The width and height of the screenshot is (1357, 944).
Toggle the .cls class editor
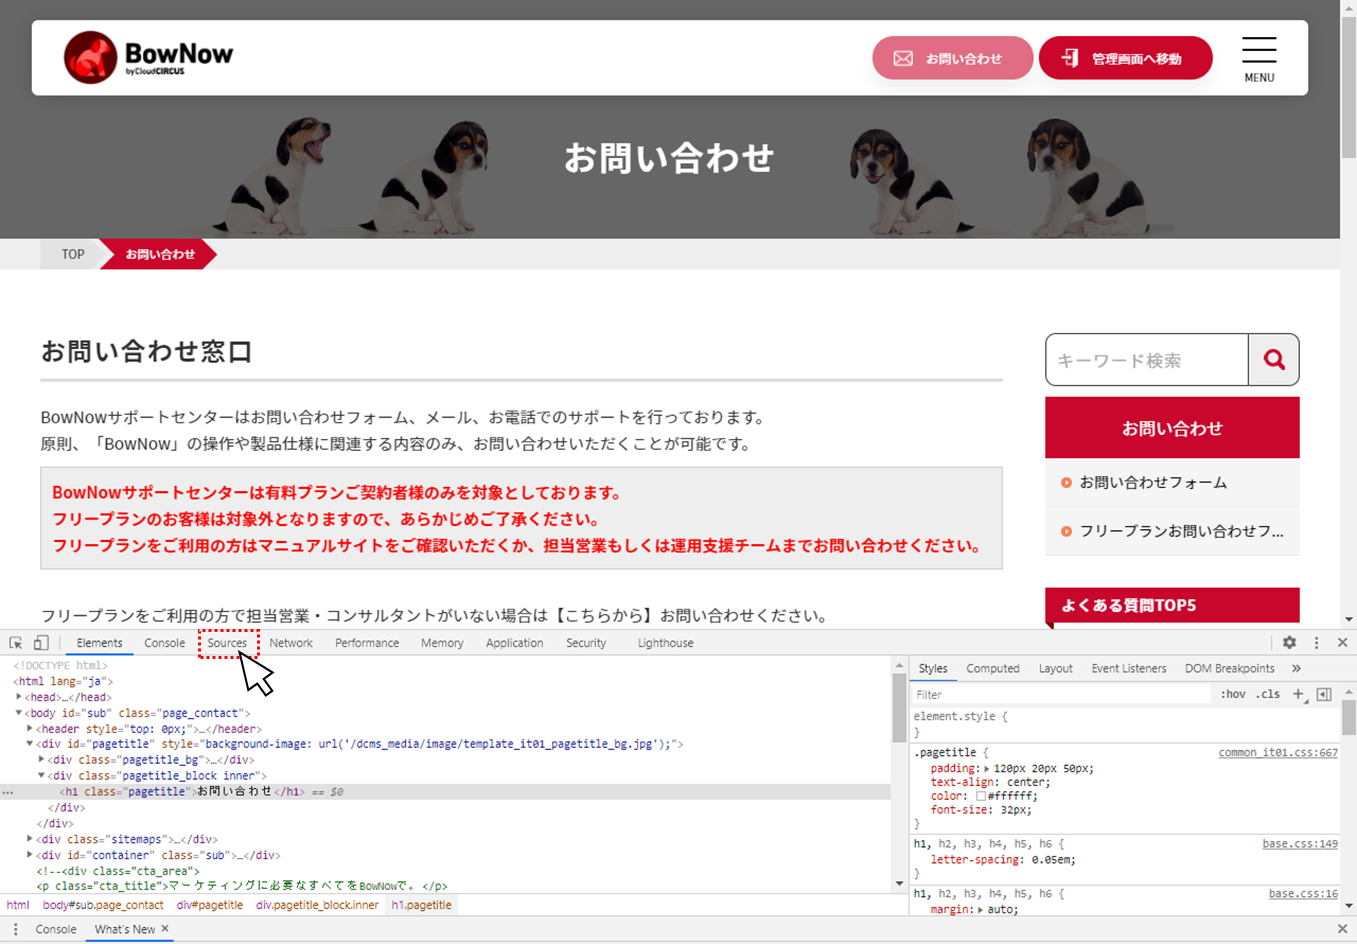(1268, 694)
